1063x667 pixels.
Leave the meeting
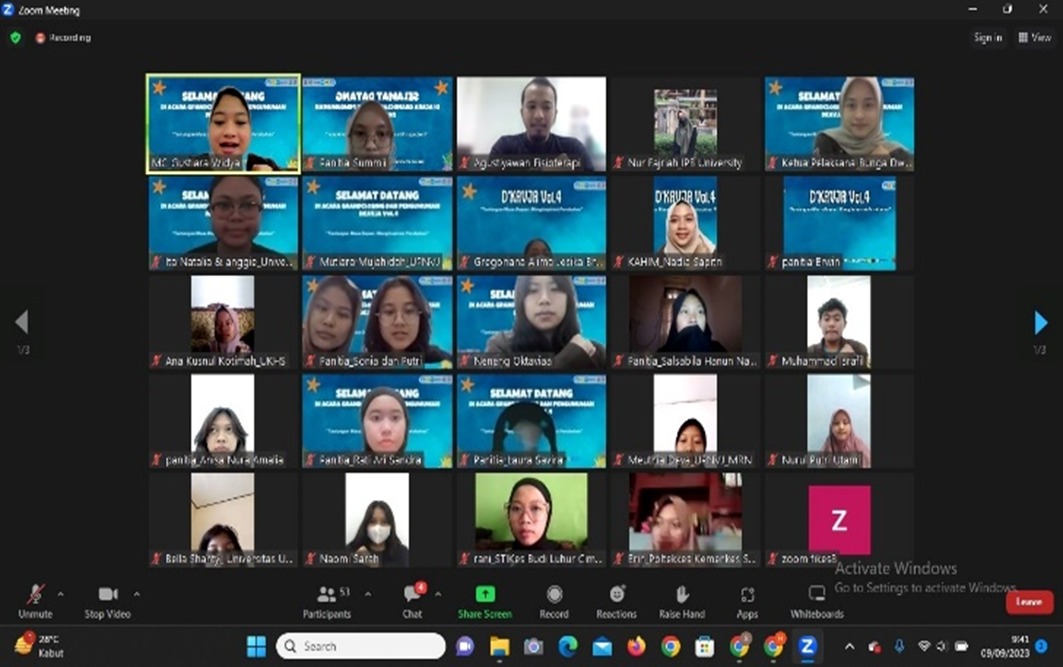pos(1029,602)
